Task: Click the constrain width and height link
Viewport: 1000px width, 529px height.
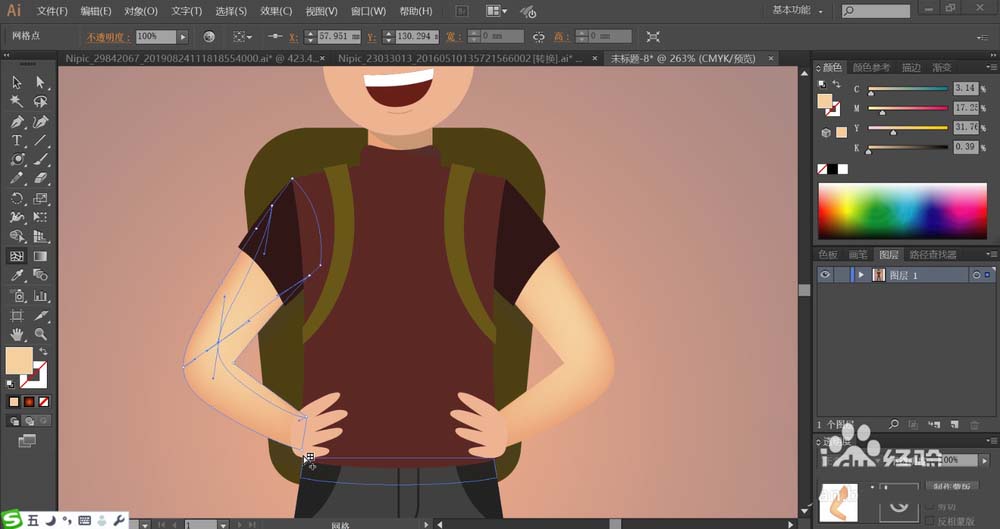Action: point(539,36)
